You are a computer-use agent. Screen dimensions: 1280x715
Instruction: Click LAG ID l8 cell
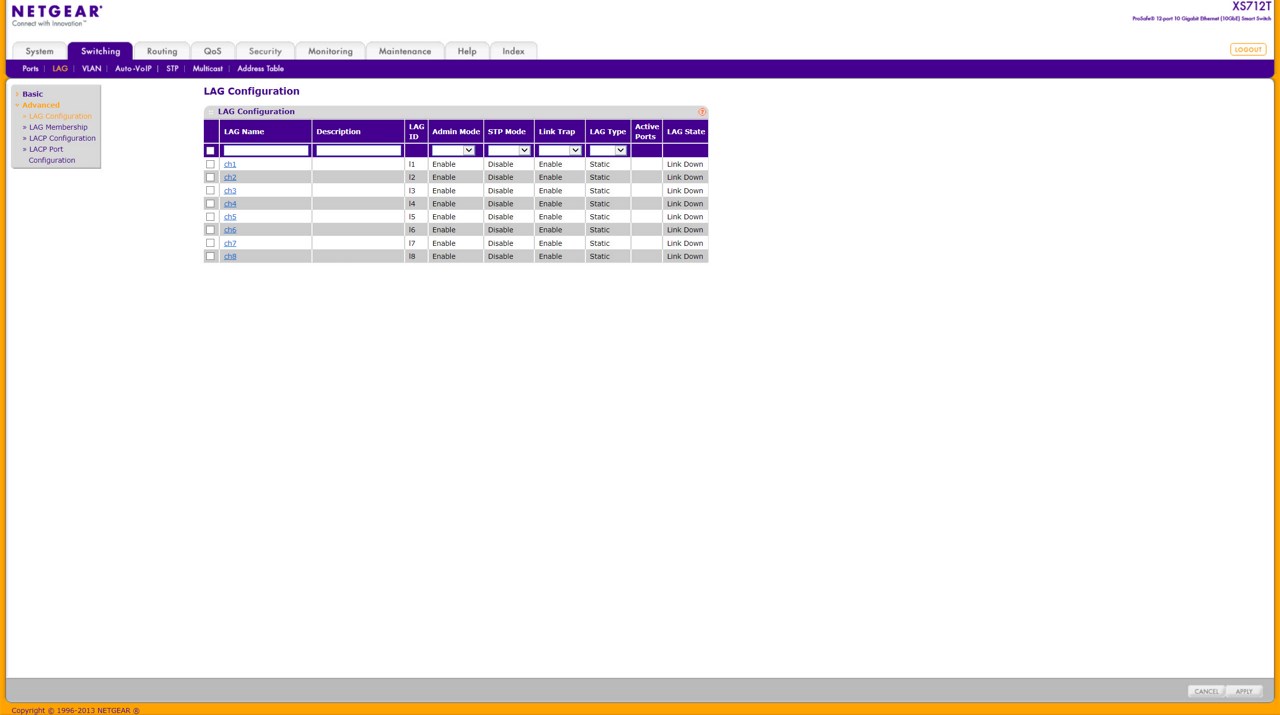pos(412,256)
